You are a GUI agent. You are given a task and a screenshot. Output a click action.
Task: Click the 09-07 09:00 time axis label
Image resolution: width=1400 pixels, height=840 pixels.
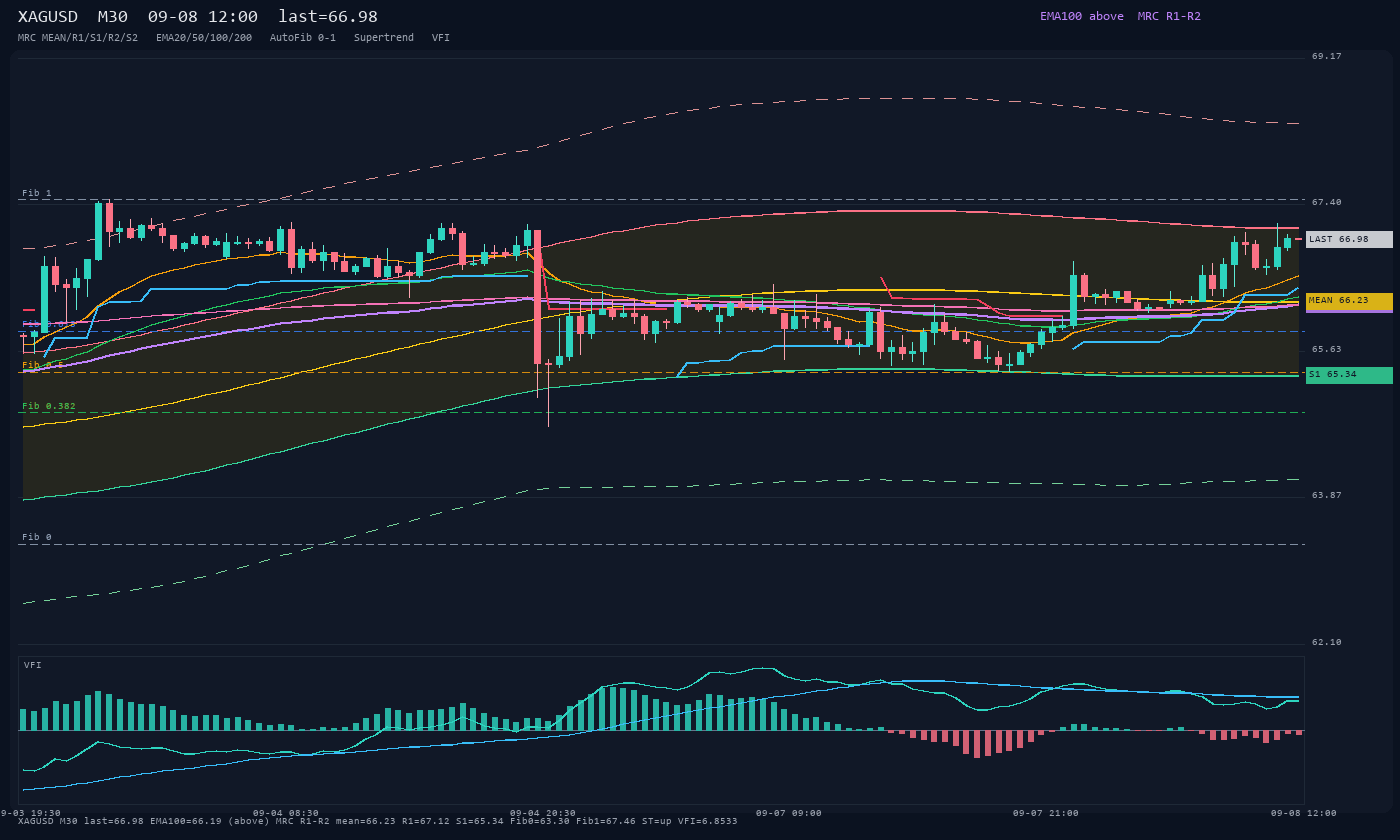coord(789,813)
